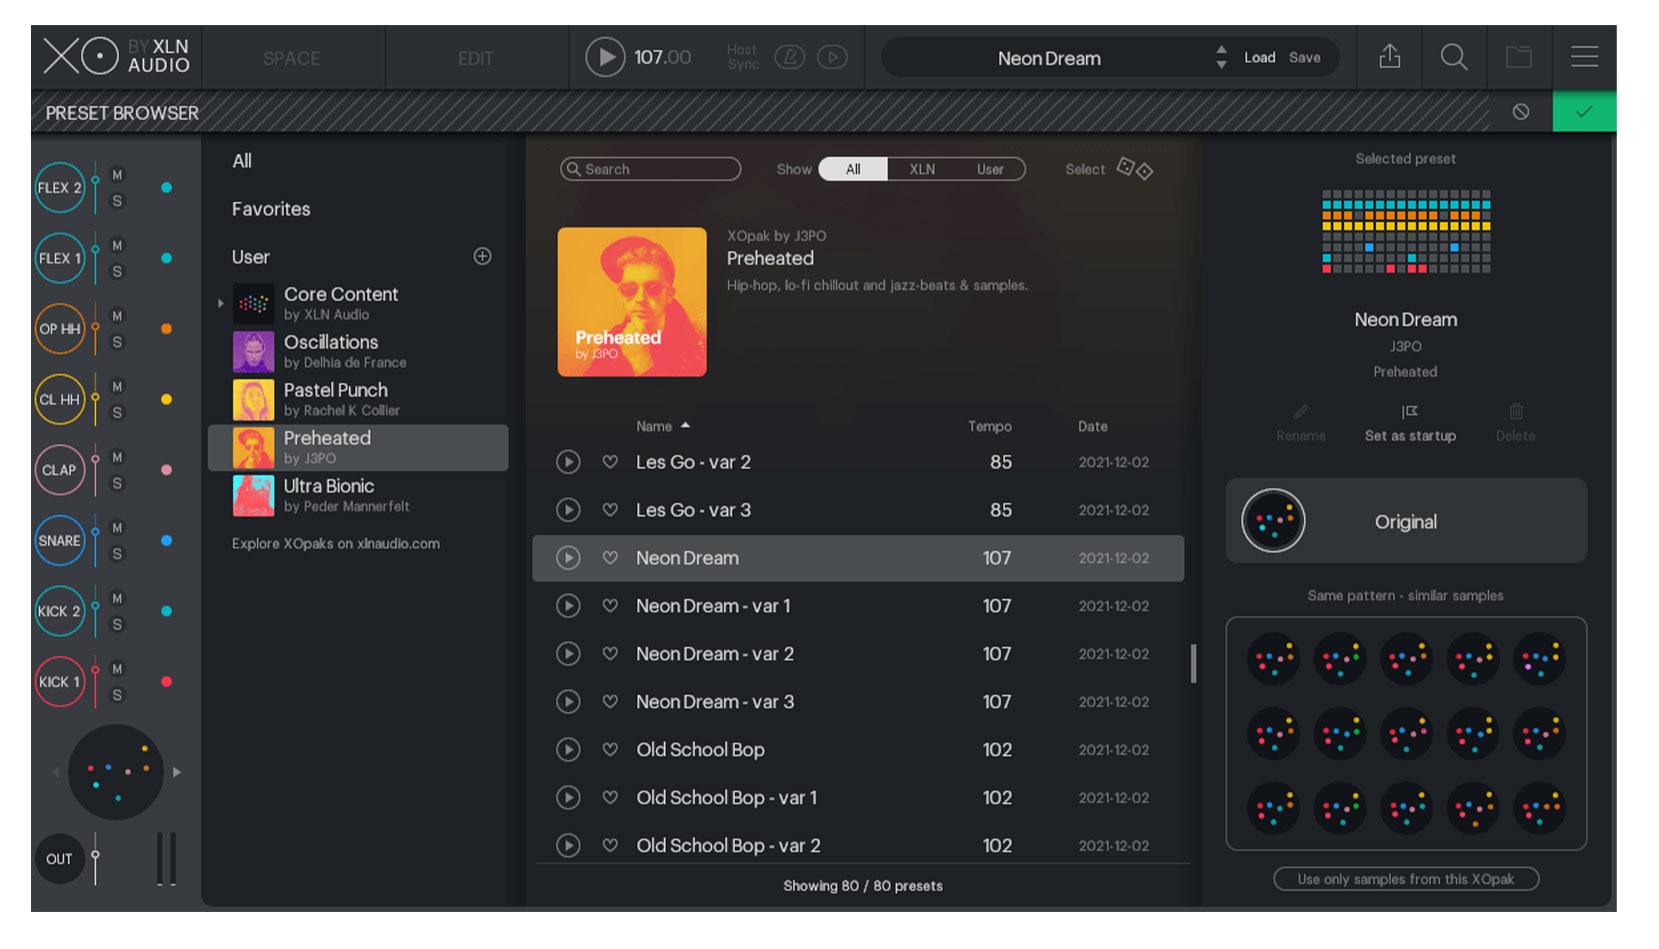Image resolution: width=1659 pixels, height=949 pixels.
Task: Show only XLN presets filter
Action: 922,169
